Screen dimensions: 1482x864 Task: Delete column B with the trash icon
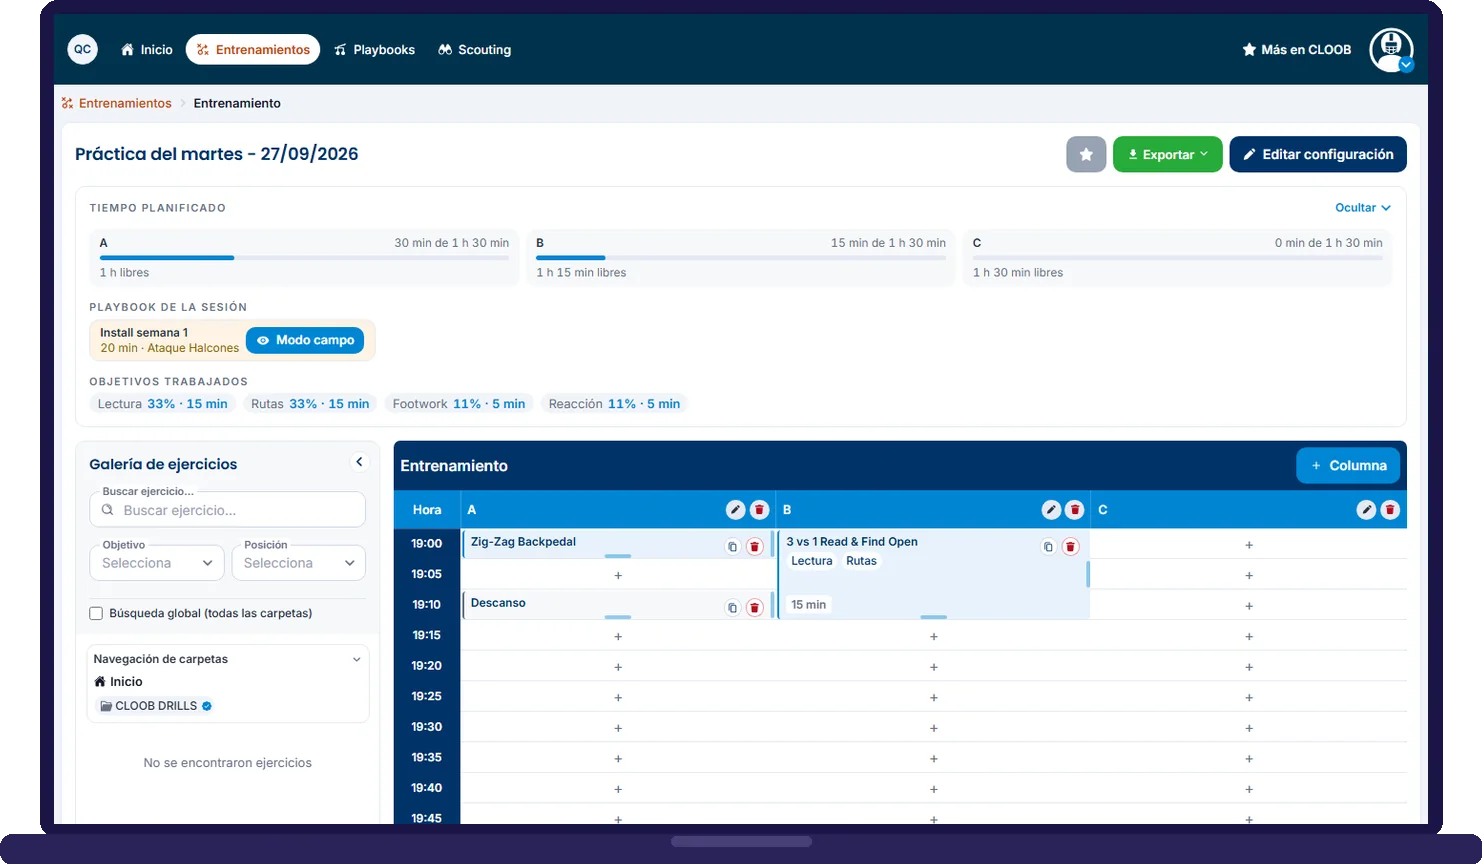(1075, 510)
